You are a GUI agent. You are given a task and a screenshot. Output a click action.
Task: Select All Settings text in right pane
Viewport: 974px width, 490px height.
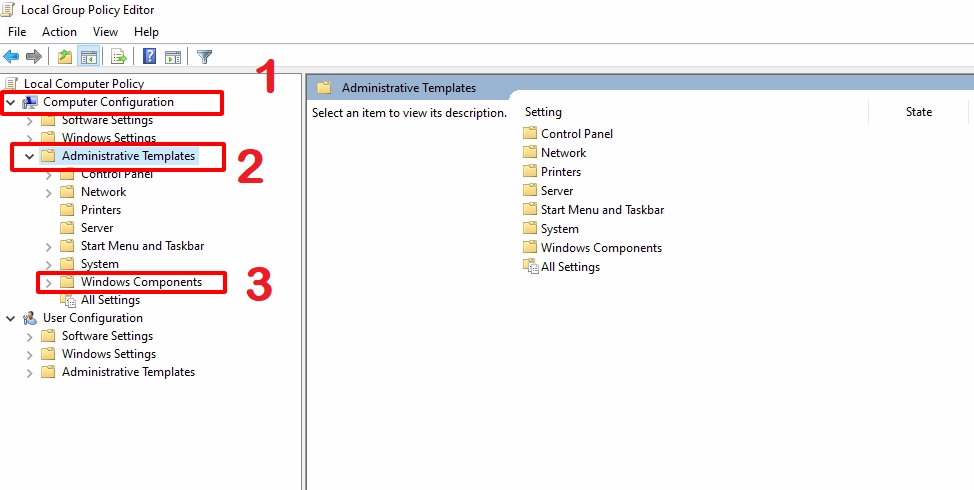(570, 267)
